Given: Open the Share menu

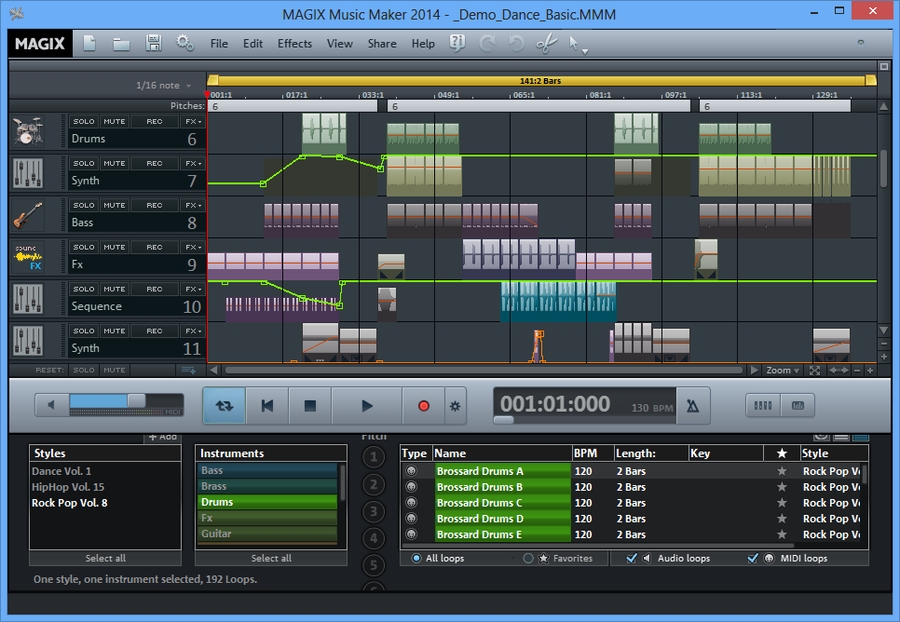Looking at the screenshot, I should (382, 43).
